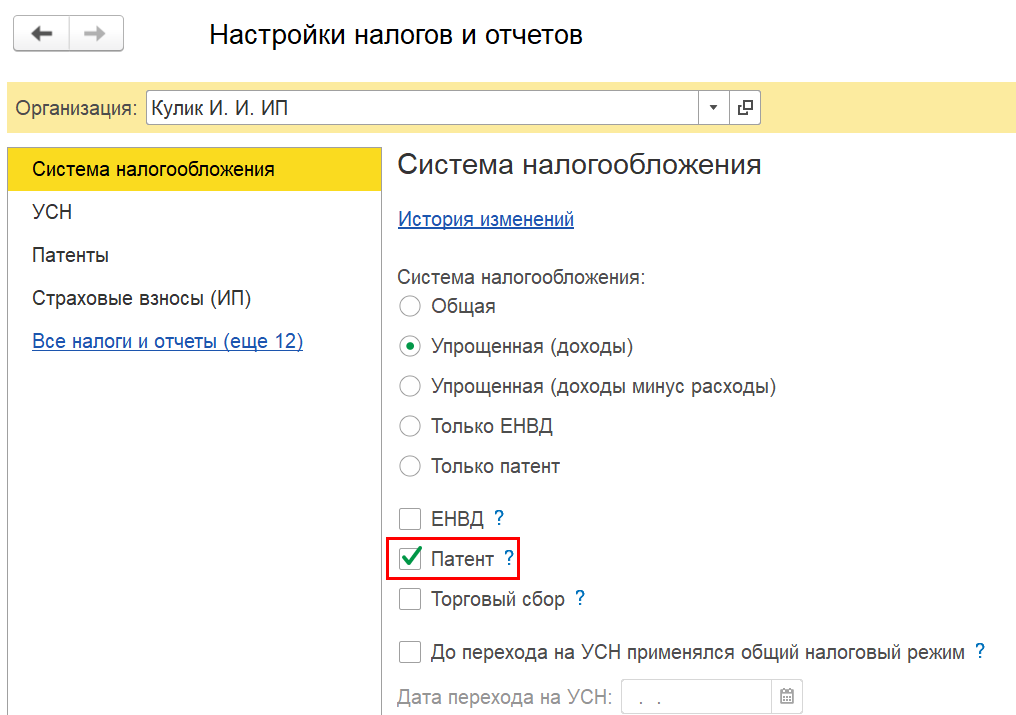Check До перехода на УСН применялся общий режим
The image size is (1016, 715).
tap(410, 651)
